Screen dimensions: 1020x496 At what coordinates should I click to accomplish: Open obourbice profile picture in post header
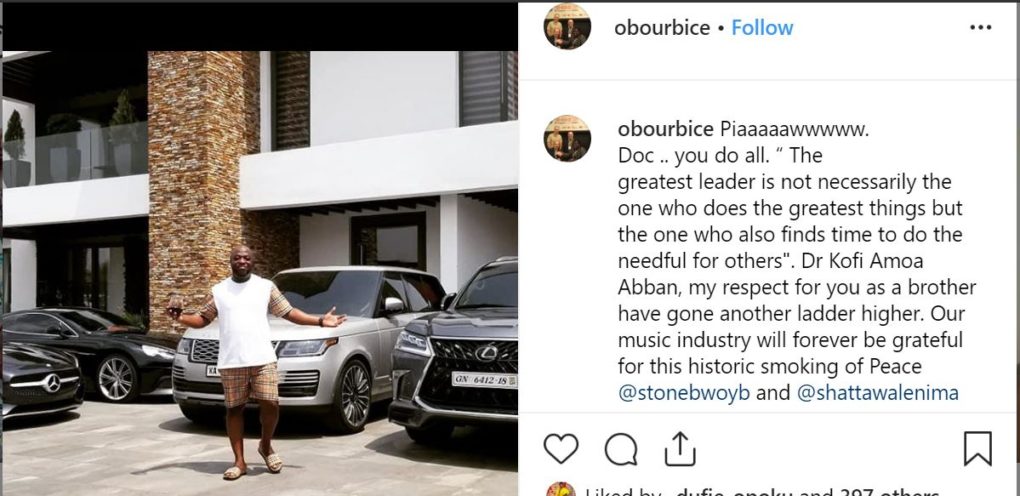click(x=567, y=27)
